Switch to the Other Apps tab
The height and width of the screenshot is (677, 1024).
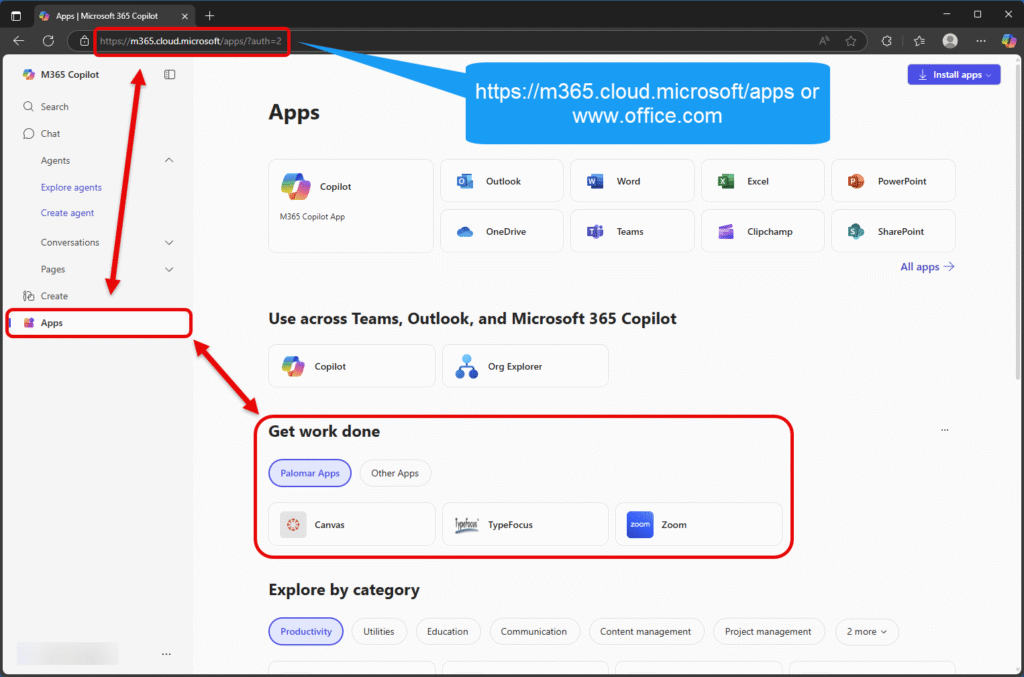coord(394,473)
